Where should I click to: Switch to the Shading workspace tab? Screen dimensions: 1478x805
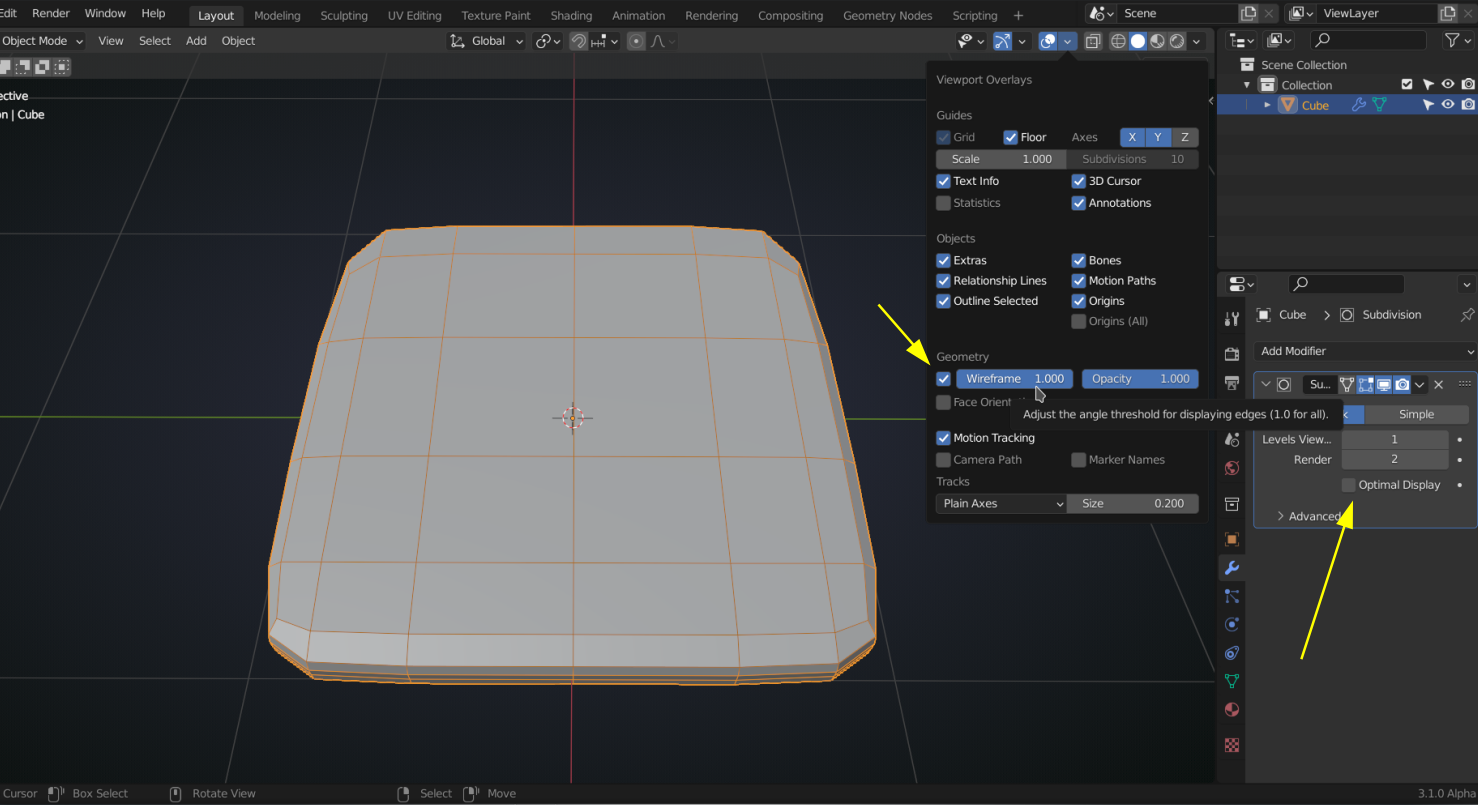point(571,15)
